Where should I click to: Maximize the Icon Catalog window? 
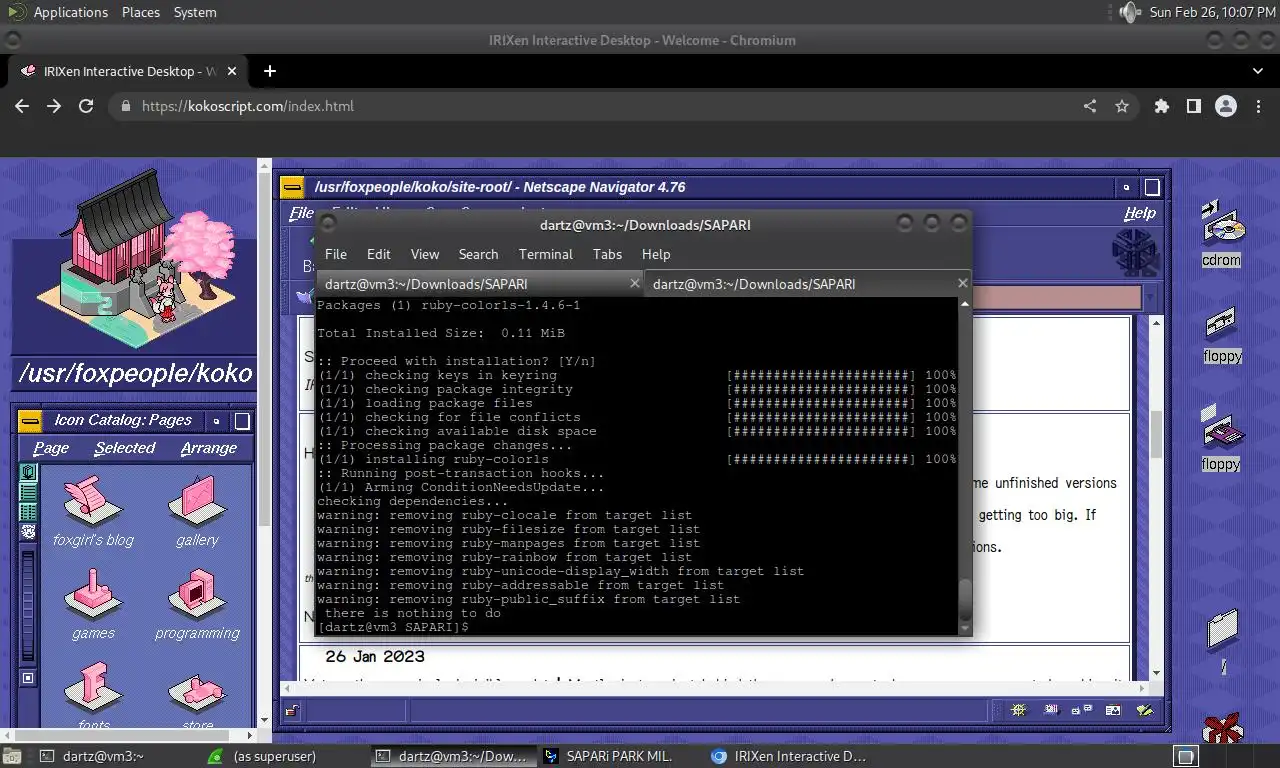[241, 420]
